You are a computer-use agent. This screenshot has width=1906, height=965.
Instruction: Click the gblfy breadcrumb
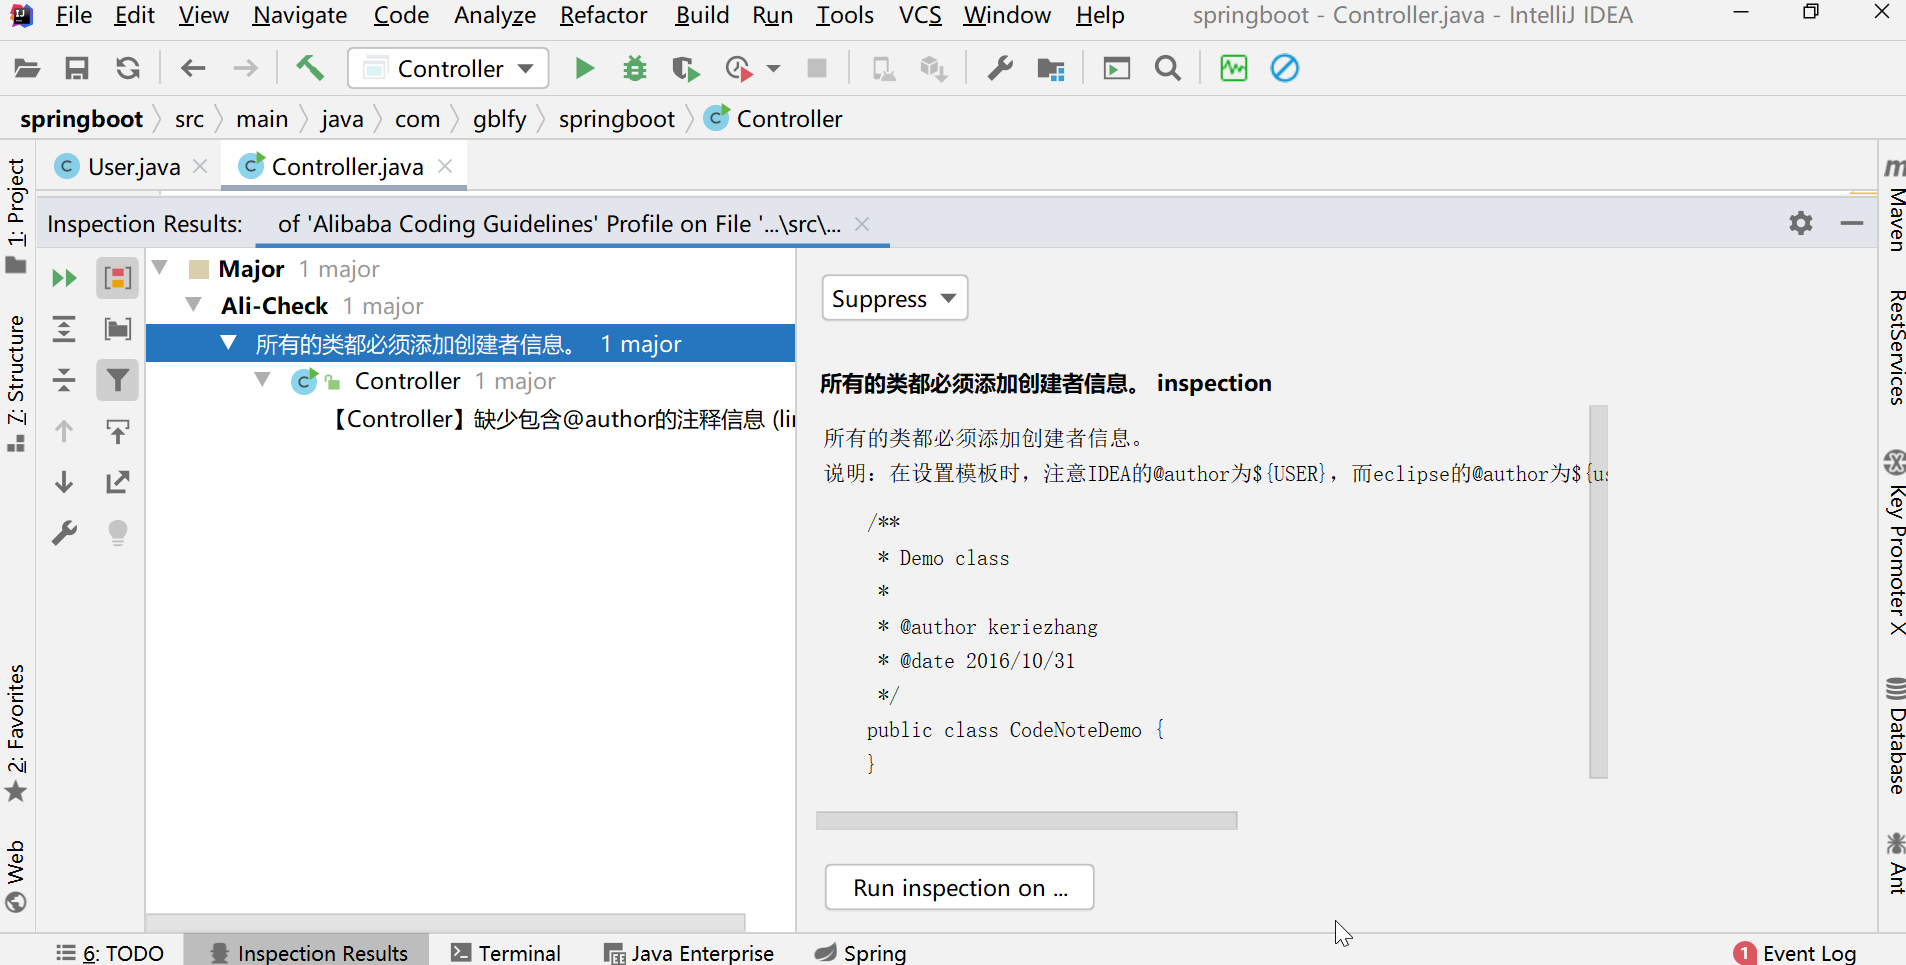(x=499, y=119)
